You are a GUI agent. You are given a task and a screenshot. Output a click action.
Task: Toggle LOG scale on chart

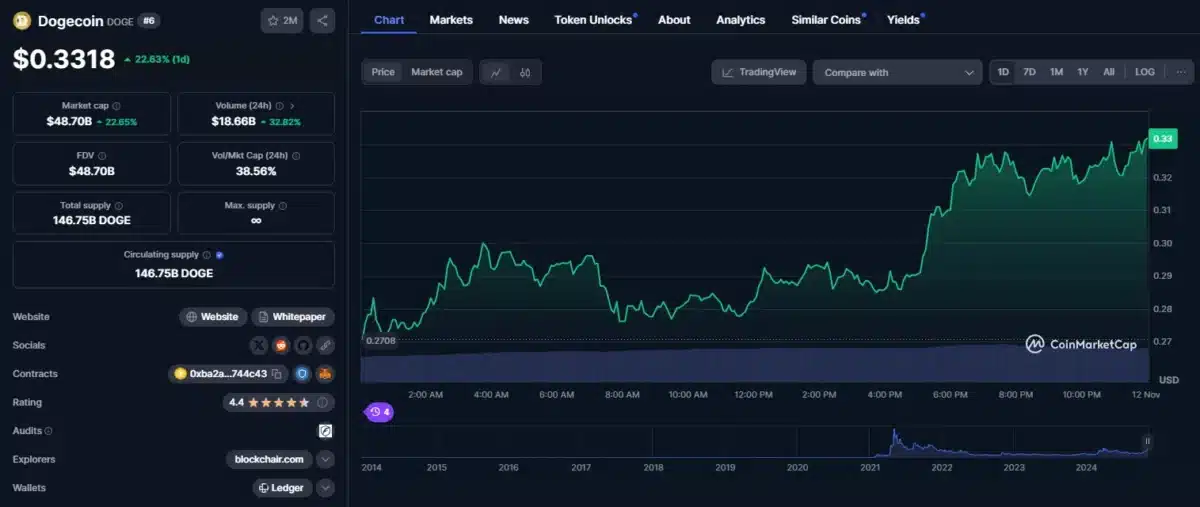pyautogui.click(x=1145, y=72)
